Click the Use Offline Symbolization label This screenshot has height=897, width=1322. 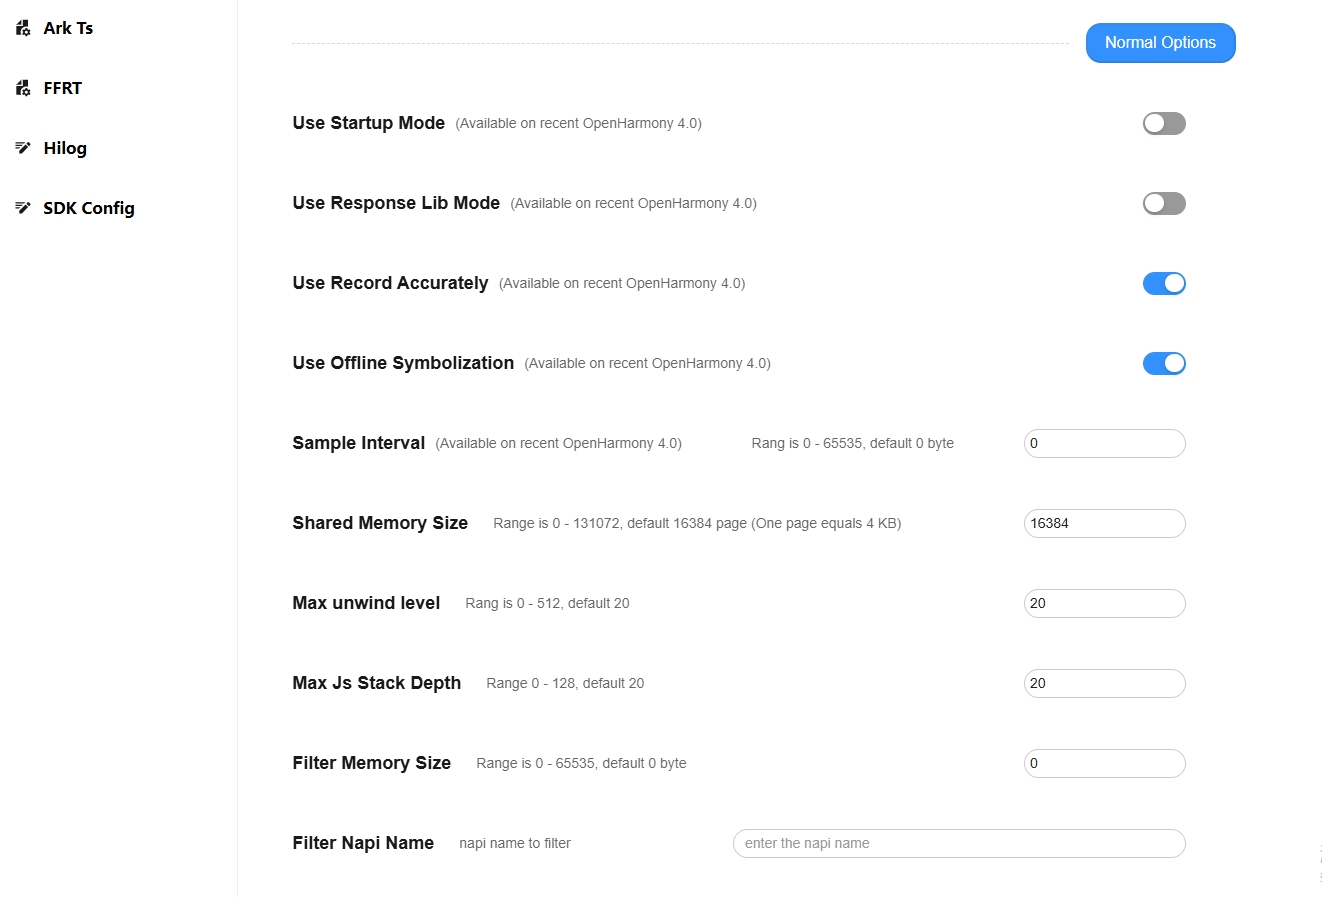click(403, 363)
